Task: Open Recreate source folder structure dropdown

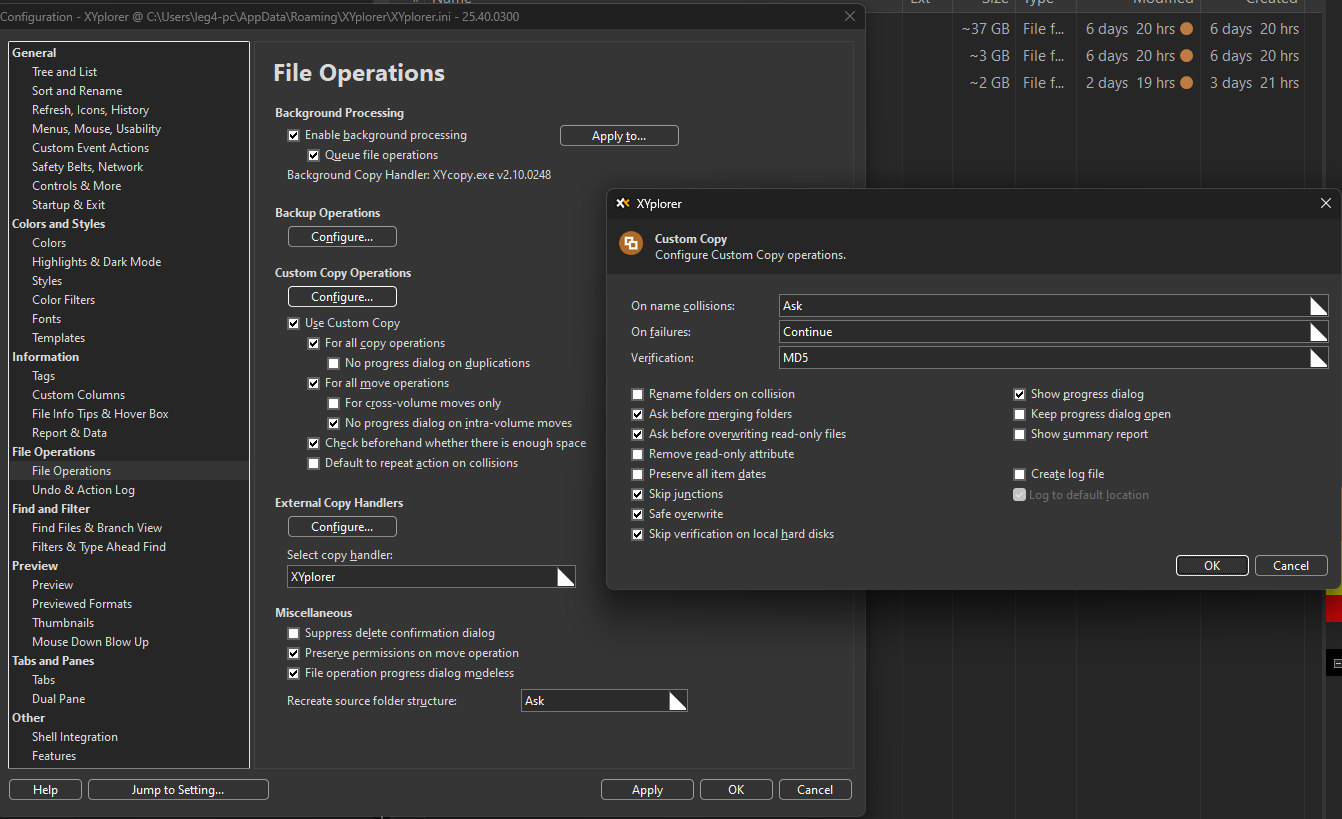Action: click(x=604, y=701)
